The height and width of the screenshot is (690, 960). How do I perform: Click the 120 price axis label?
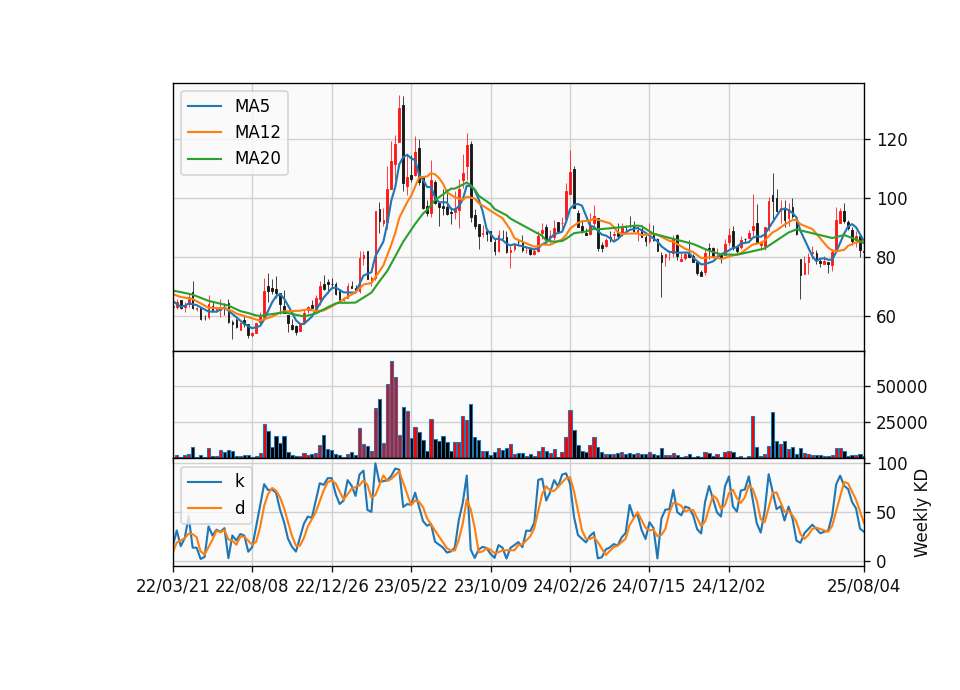point(892,140)
